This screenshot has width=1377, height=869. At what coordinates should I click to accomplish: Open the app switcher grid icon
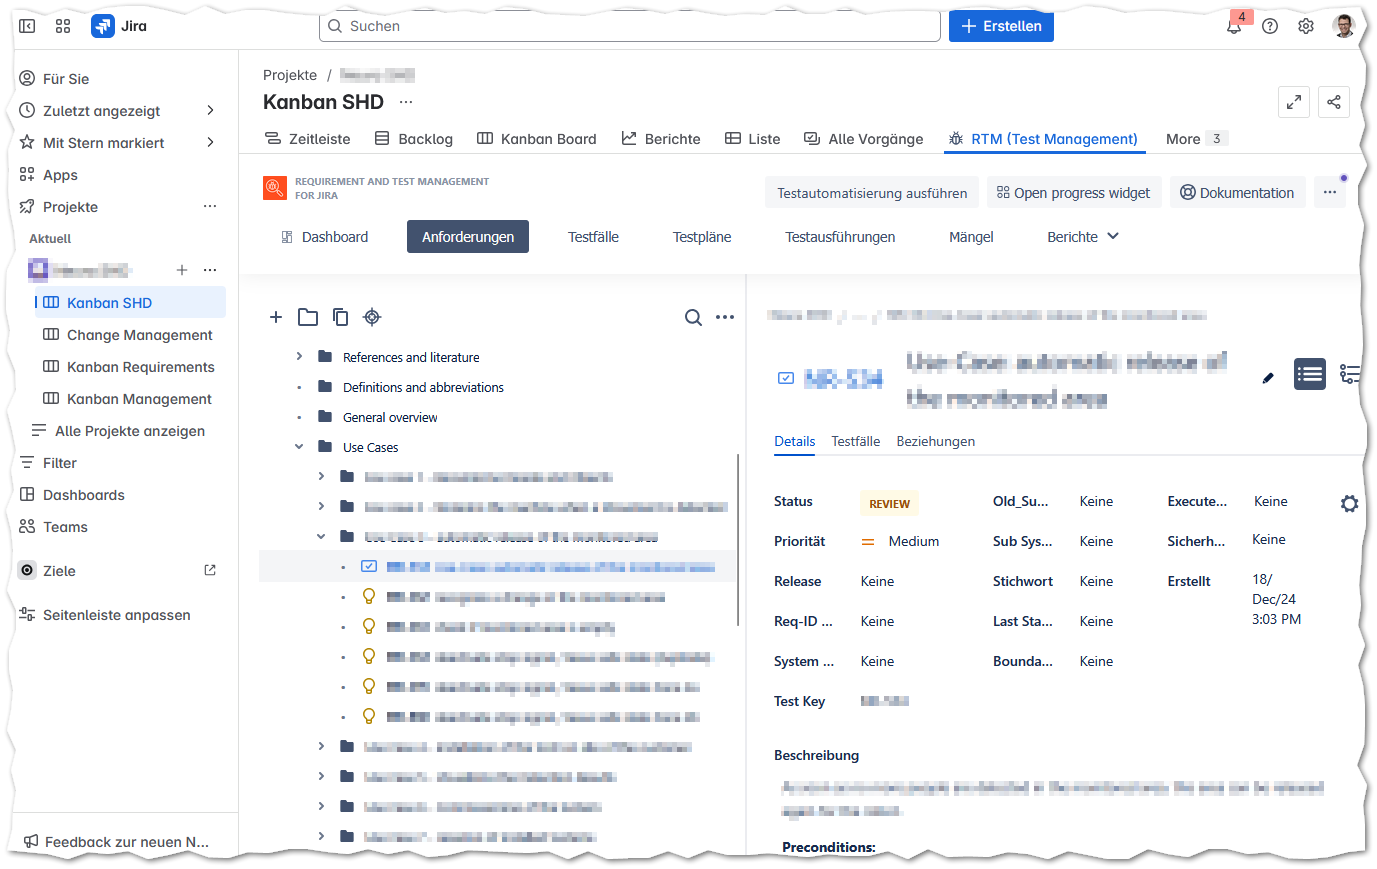pos(63,26)
